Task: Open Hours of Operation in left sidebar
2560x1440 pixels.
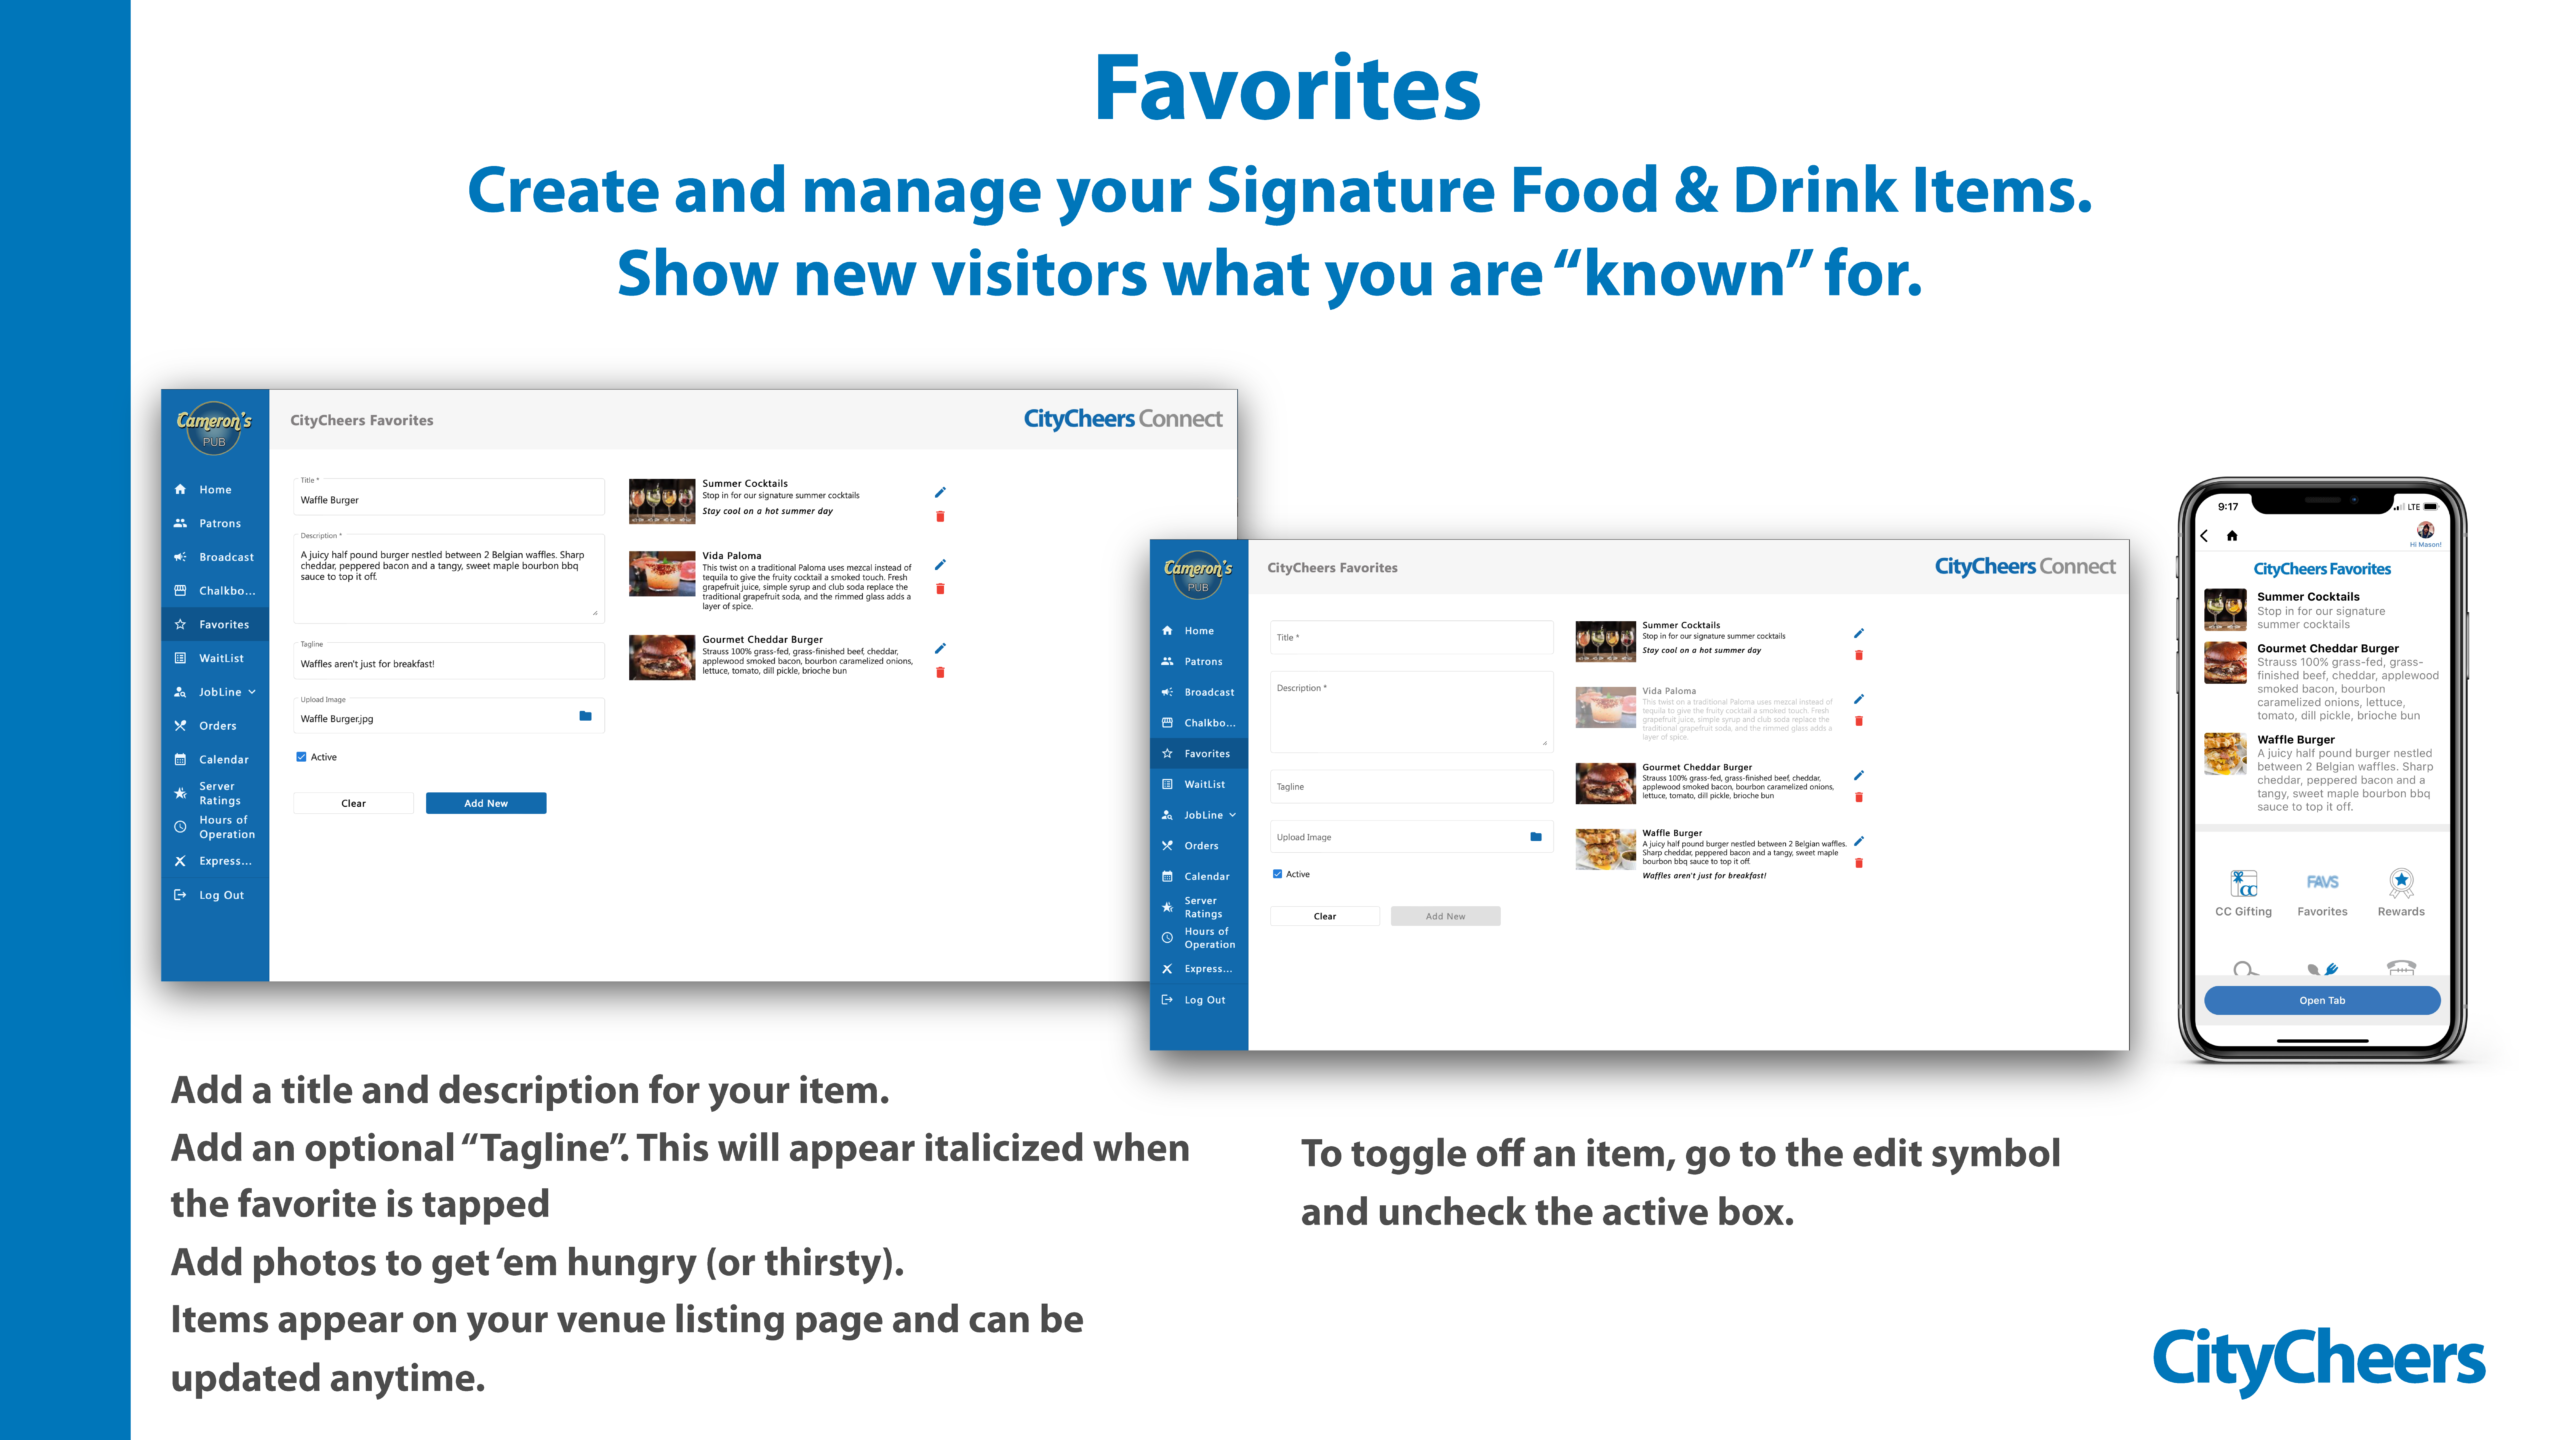Action: coord(226,827)
